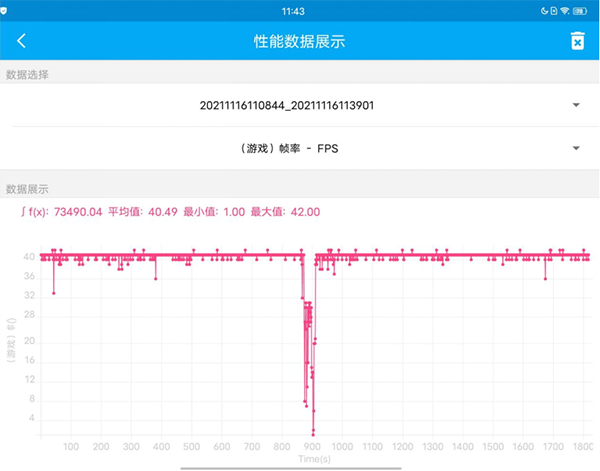This screenshot has height=471, width=600.
Task: Tap the 11:43 clock in status bar
Action: pyautogui.click(x=300, y=9)
